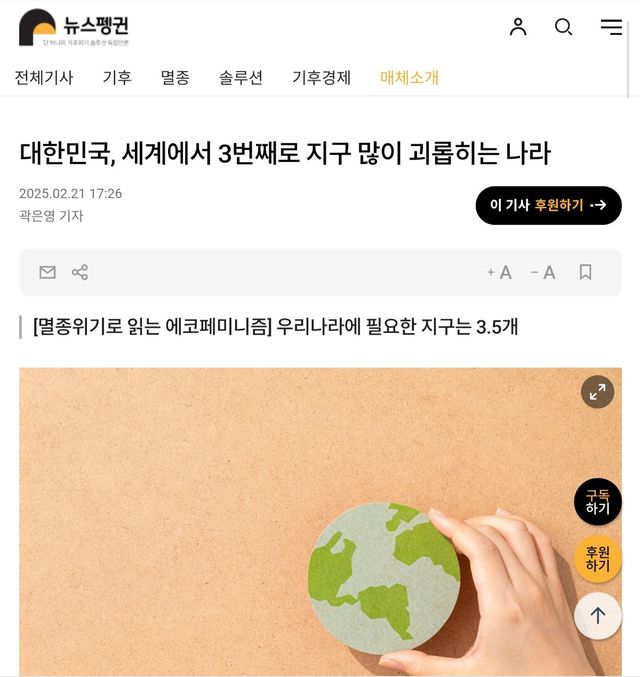Screen dimensions: 640x677
Task: Email the article via envelope icon
Action: (48, 272)
